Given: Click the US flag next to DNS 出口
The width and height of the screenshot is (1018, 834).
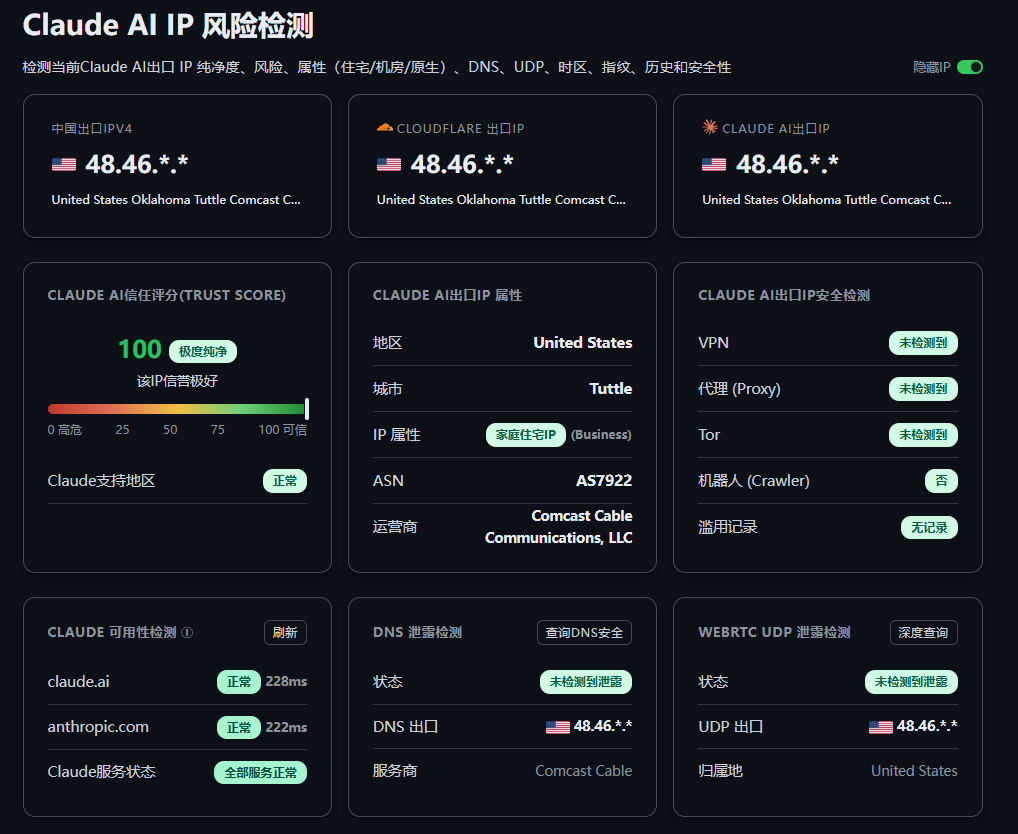Looking at the screenshot, I should click(x=558, y=727).
